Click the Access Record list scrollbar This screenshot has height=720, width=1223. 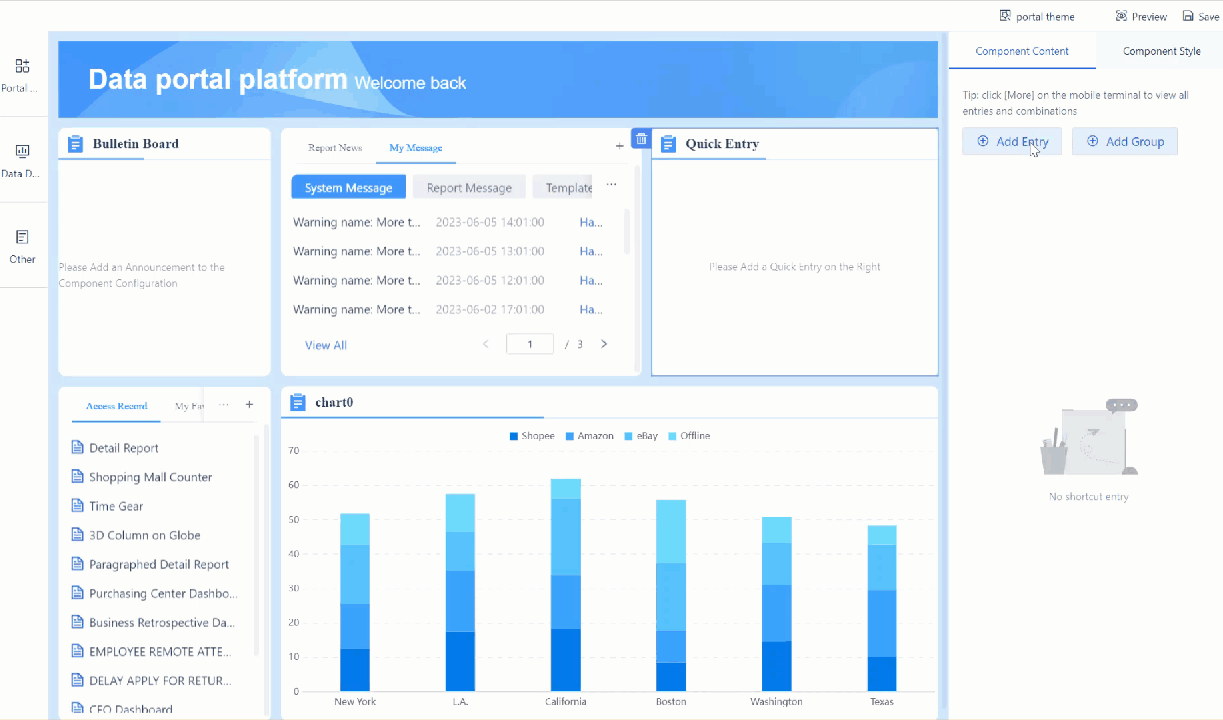(256, 545)
